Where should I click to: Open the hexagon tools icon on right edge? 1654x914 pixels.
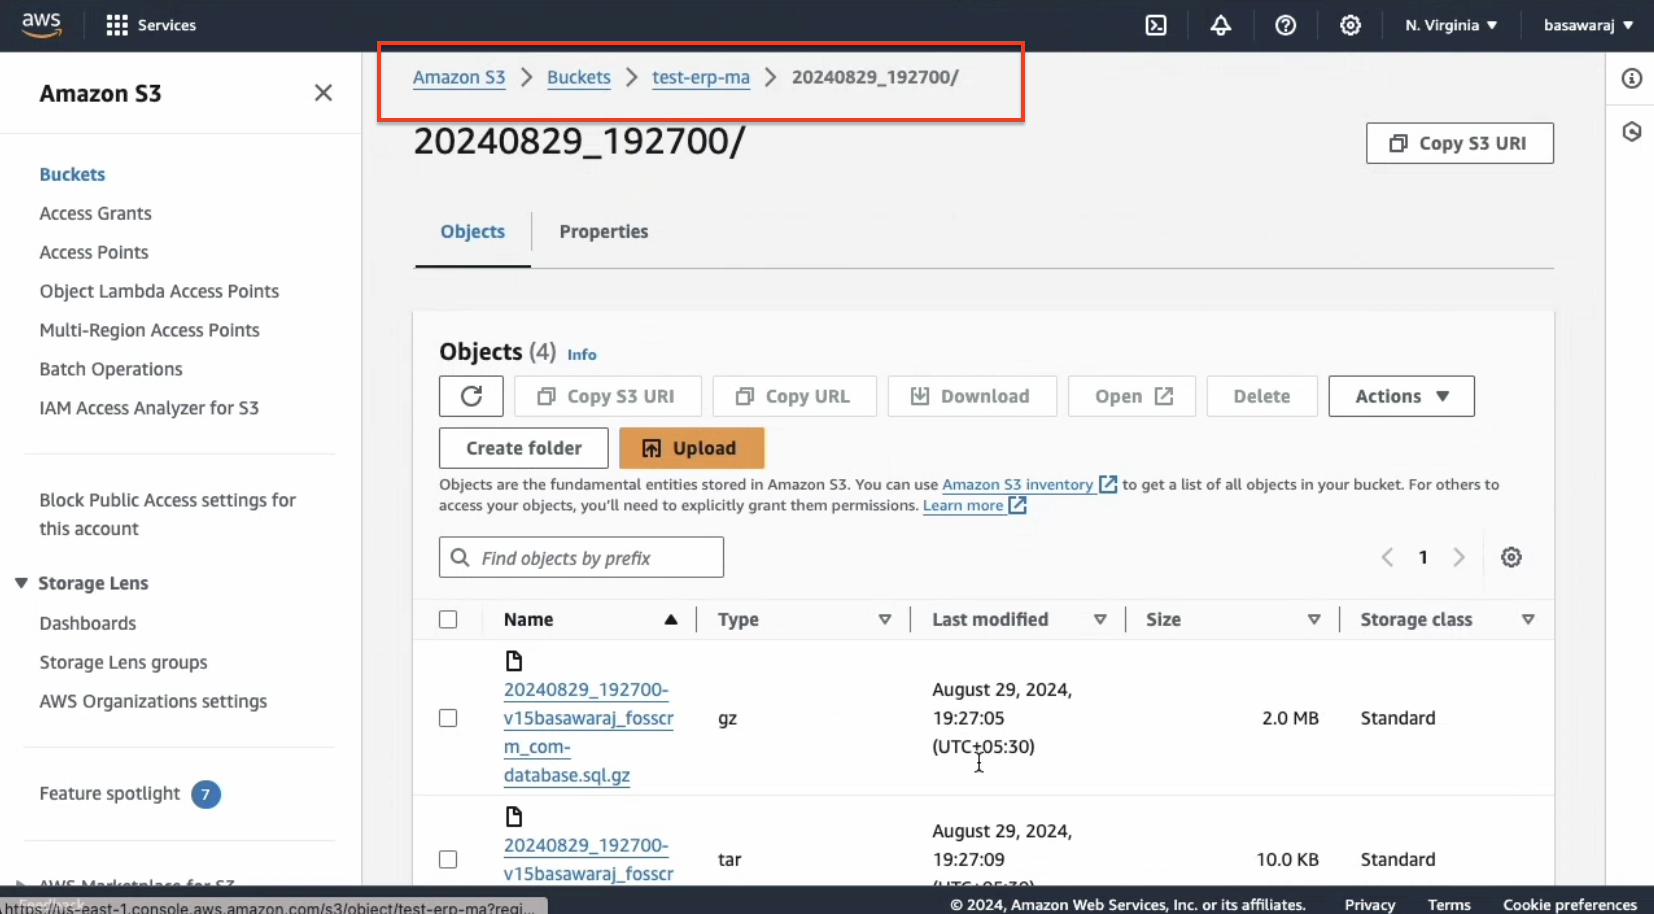(1631, 131)
